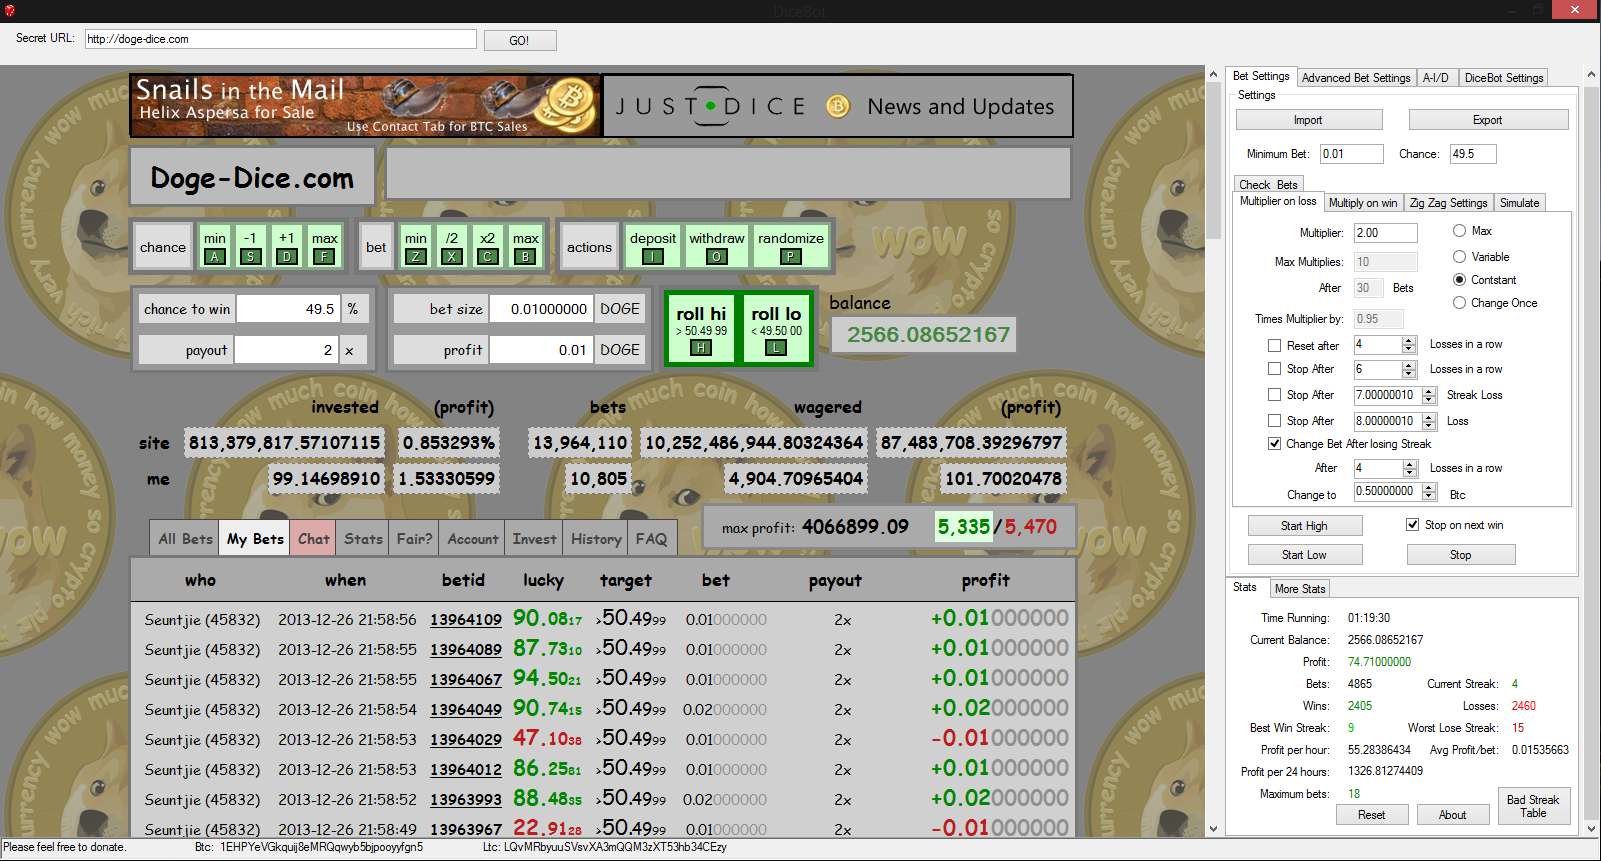Click the withdraw action button
This screenshot has width=1601, height=861.
point(717,247)
